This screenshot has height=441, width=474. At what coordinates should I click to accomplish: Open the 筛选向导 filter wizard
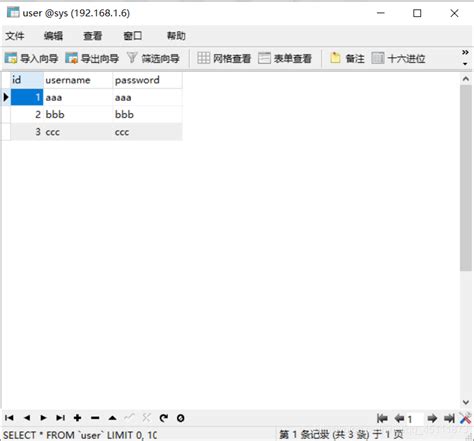click(x=153, y=59)
